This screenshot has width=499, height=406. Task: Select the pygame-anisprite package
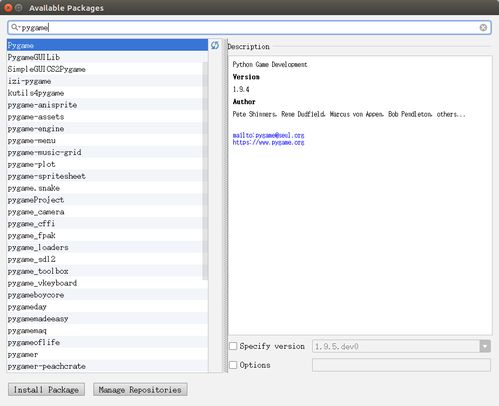coord(107,105)
